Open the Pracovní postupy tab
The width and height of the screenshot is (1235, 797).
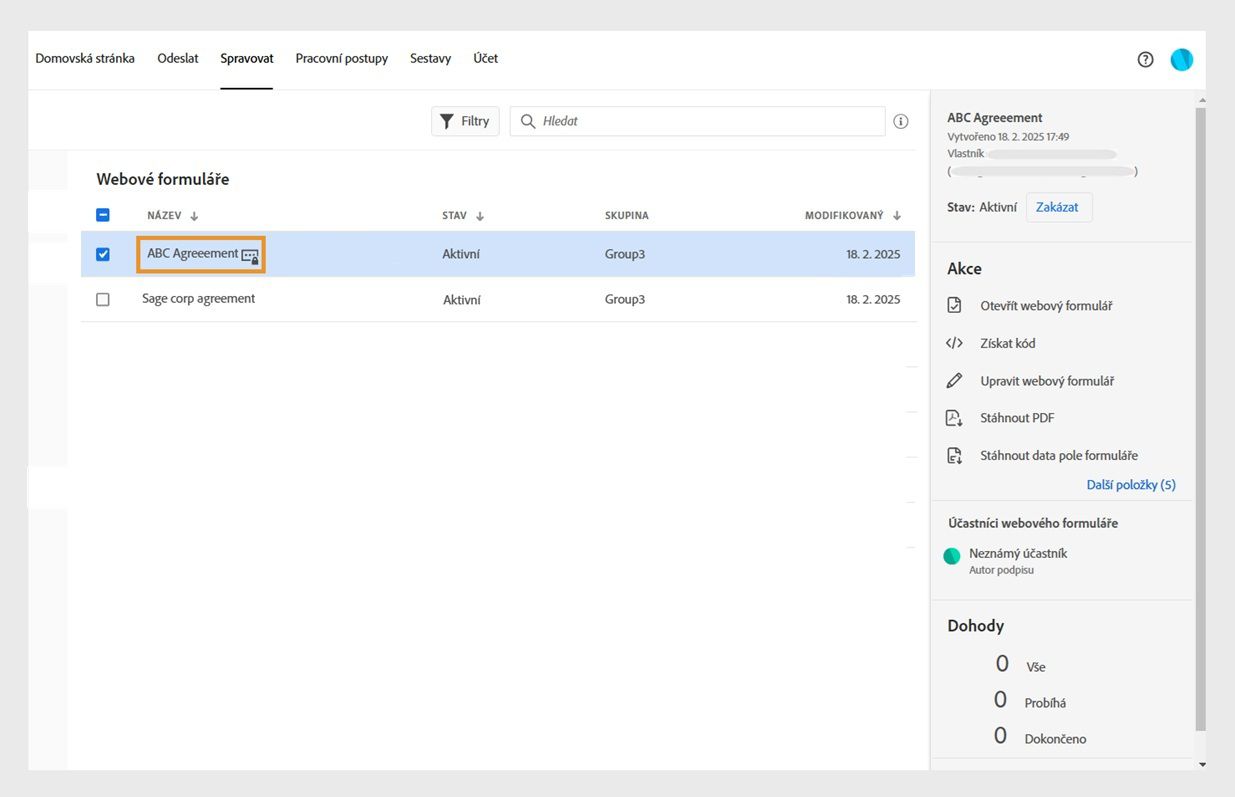[x=341, y=59]
